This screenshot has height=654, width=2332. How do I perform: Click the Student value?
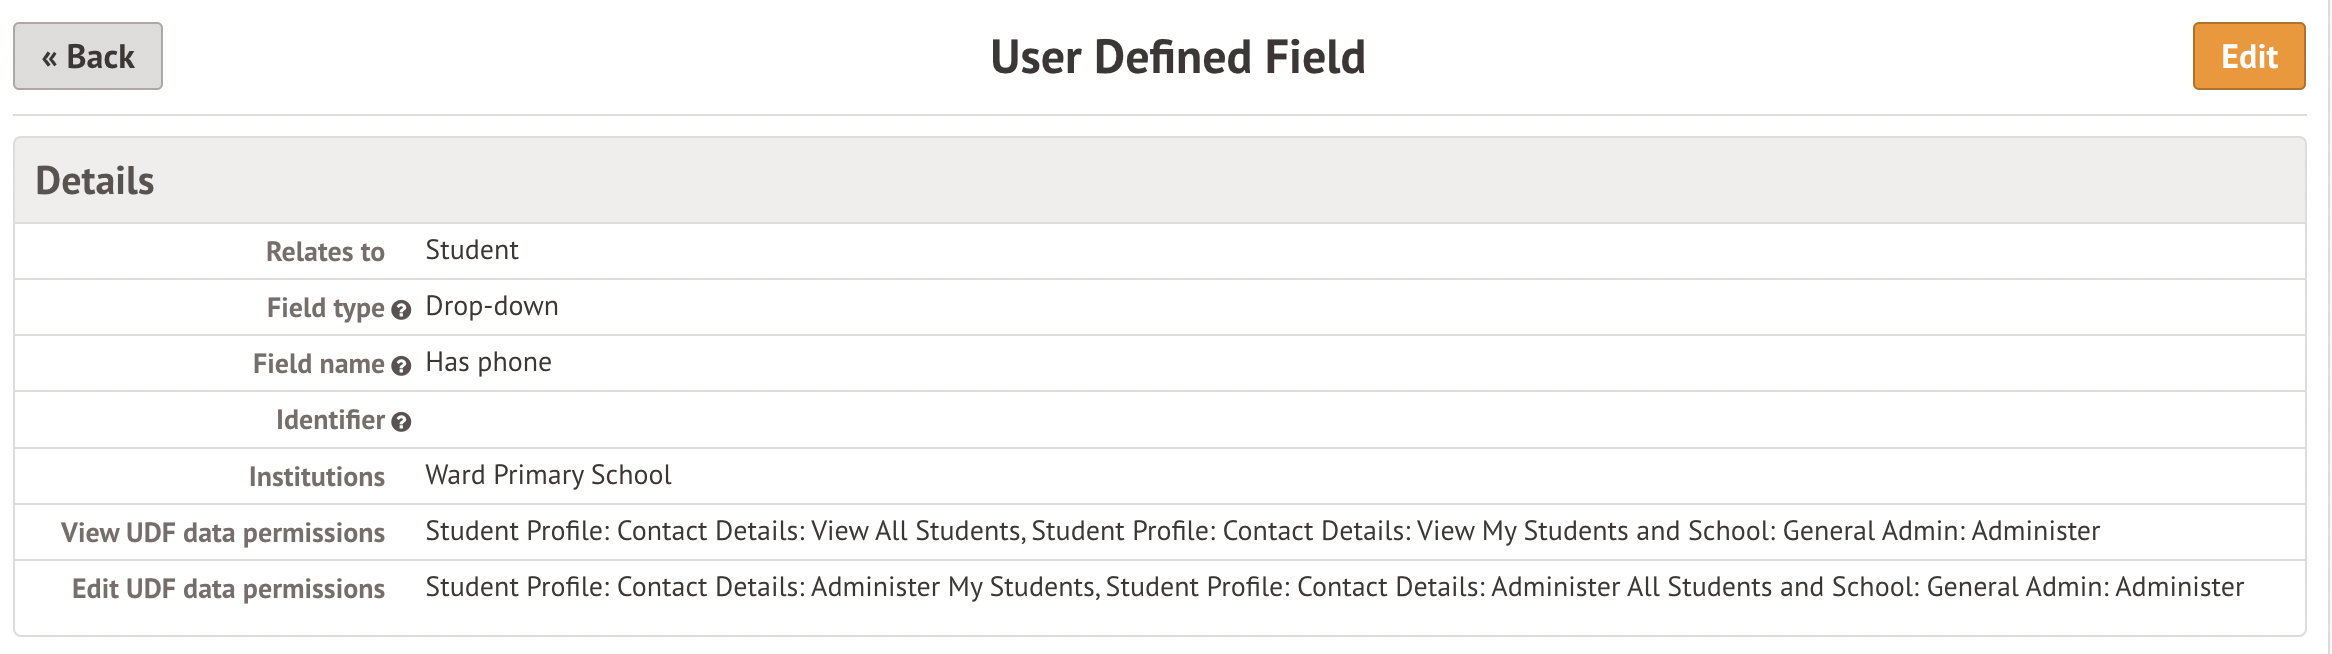point(471,250)
